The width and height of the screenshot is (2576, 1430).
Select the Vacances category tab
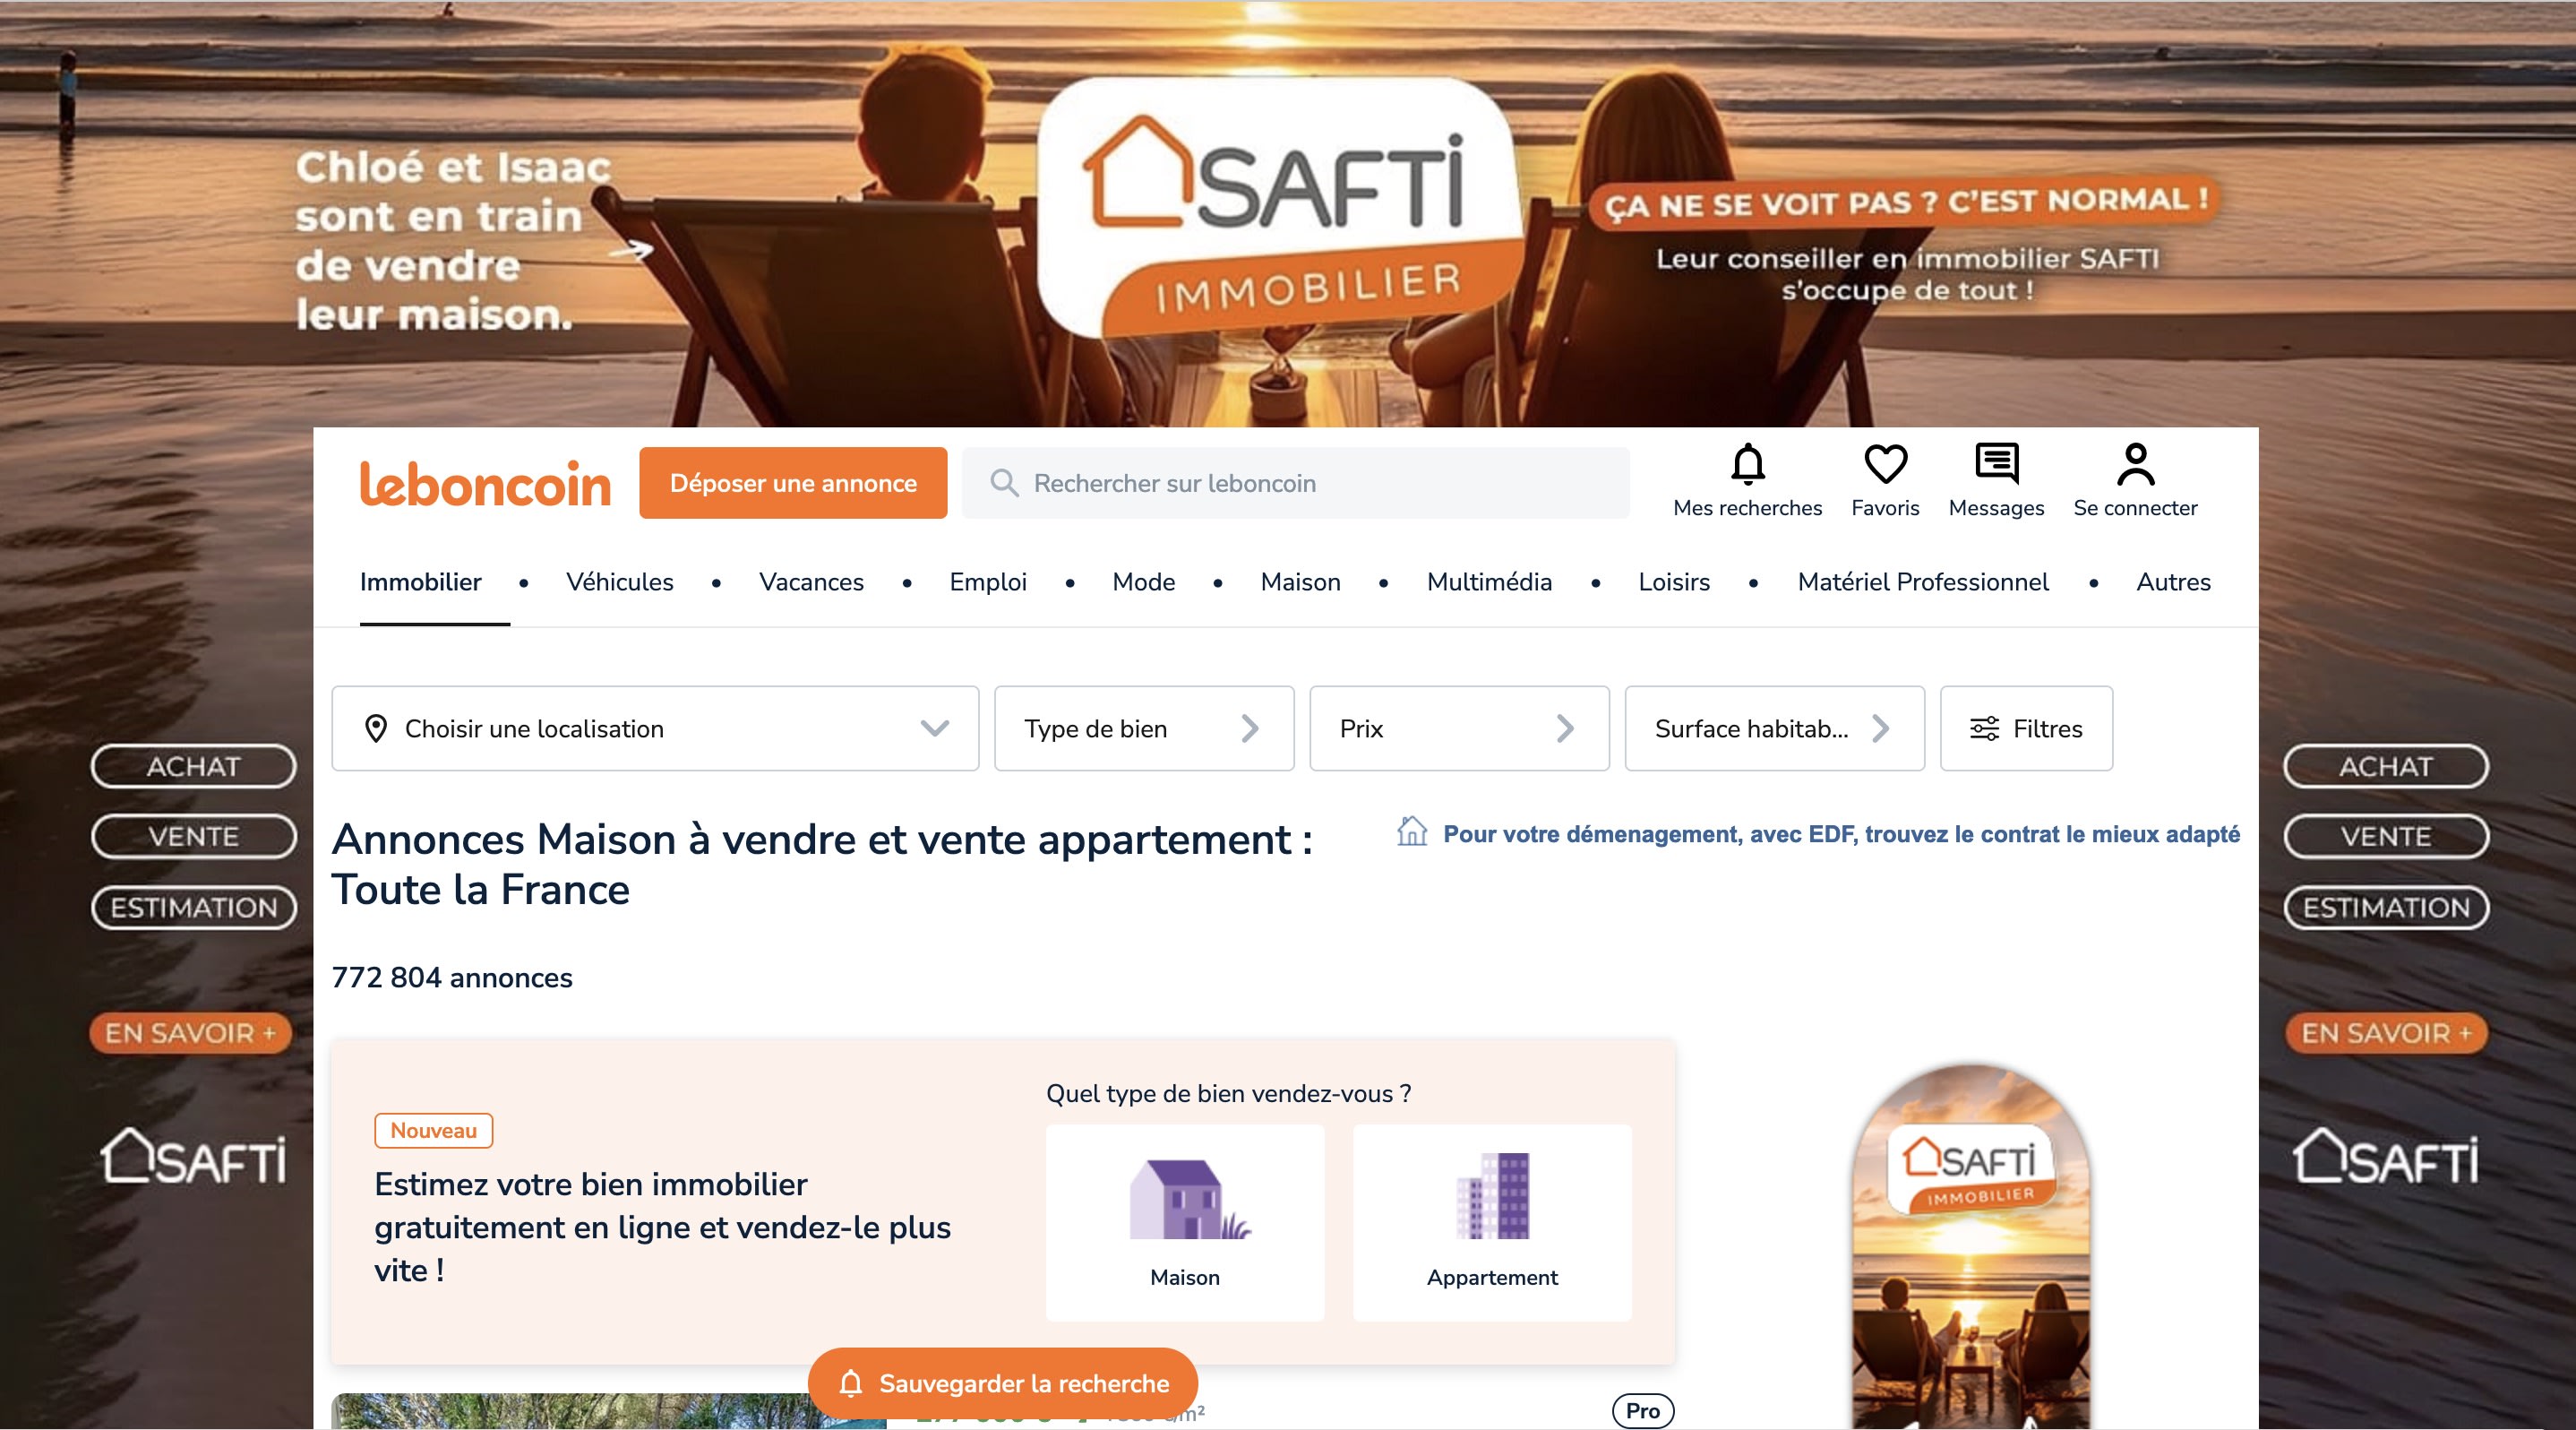click(811, 582)
